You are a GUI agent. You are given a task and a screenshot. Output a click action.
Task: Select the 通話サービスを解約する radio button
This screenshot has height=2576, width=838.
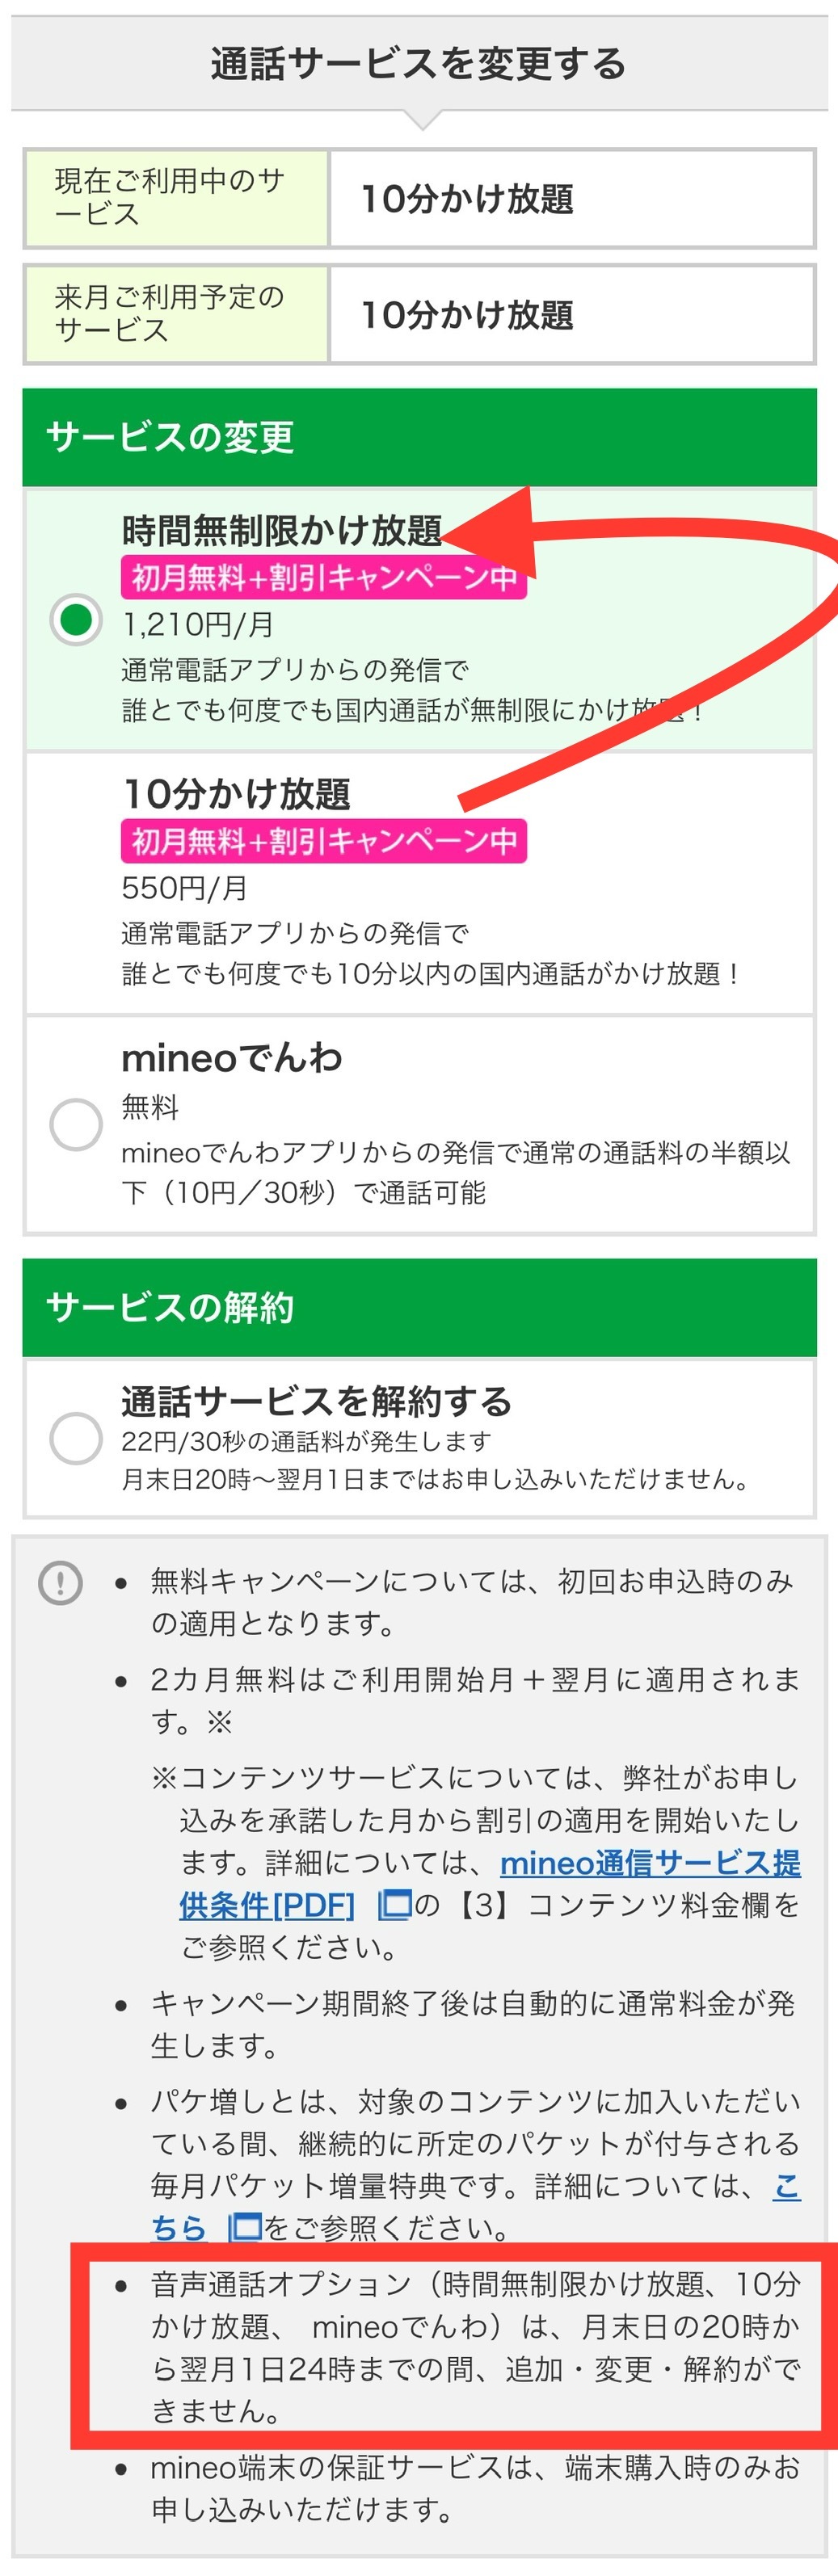click(76, 1438)
